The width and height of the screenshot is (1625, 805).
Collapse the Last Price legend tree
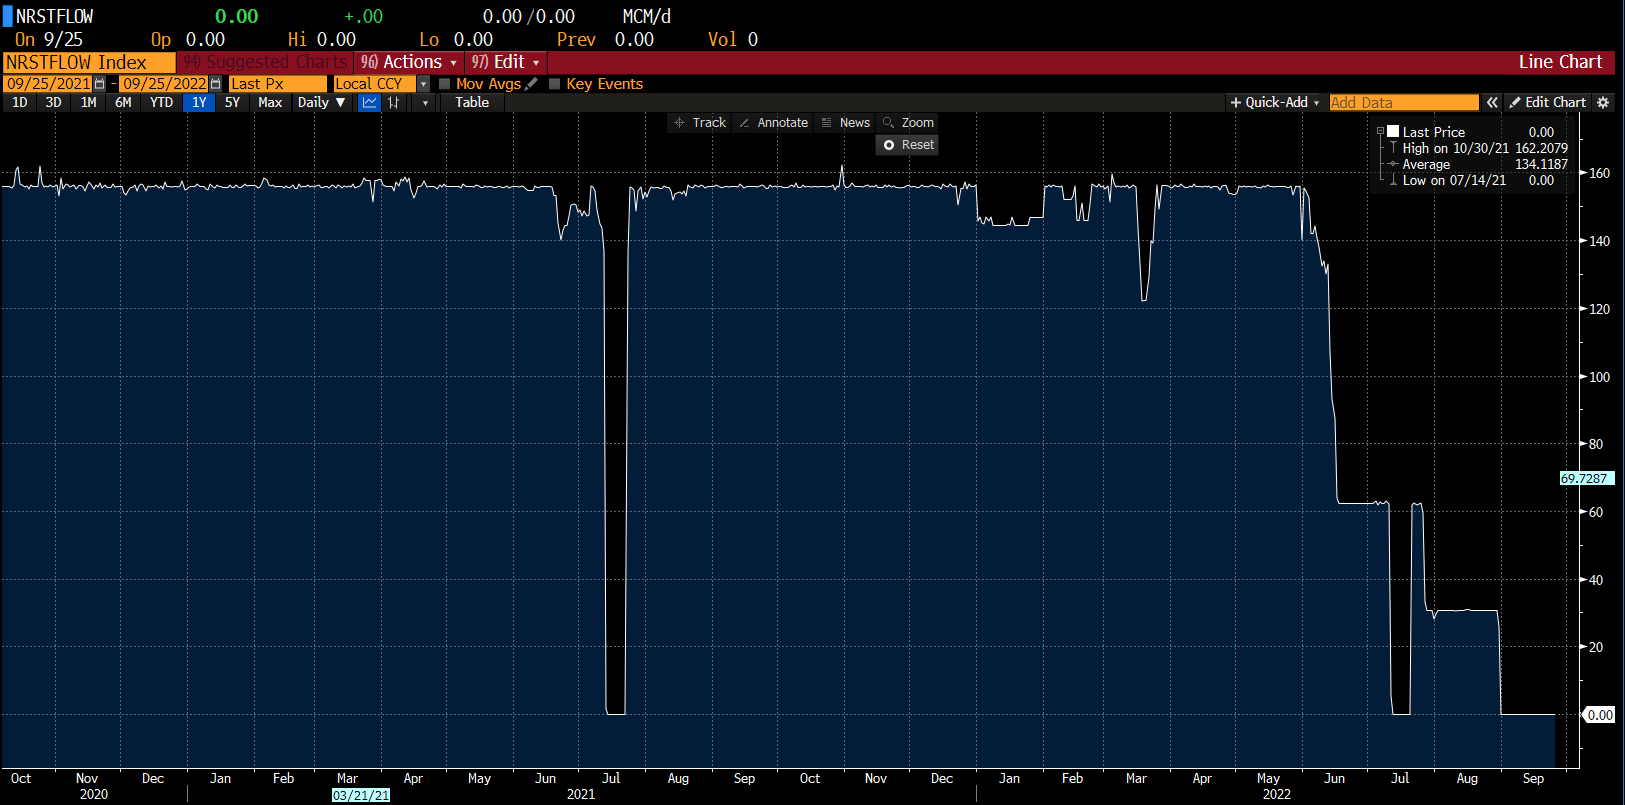pyautogui.click(x=1381, y=132)
